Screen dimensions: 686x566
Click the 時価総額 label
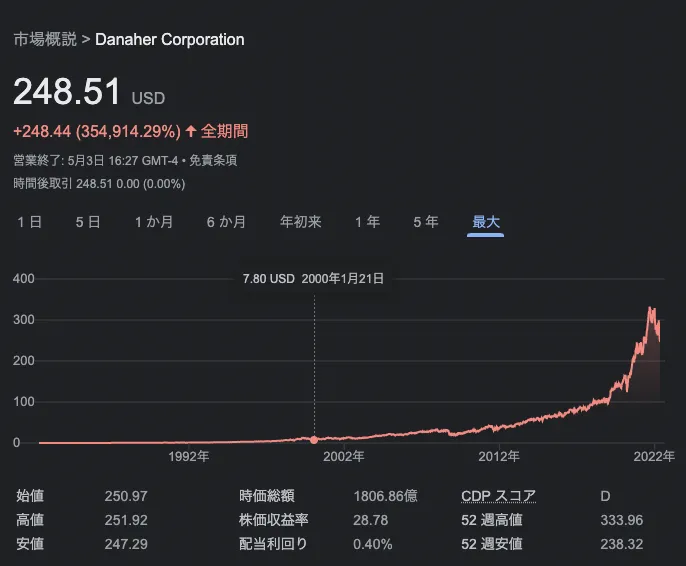click(x=266, y=496)
